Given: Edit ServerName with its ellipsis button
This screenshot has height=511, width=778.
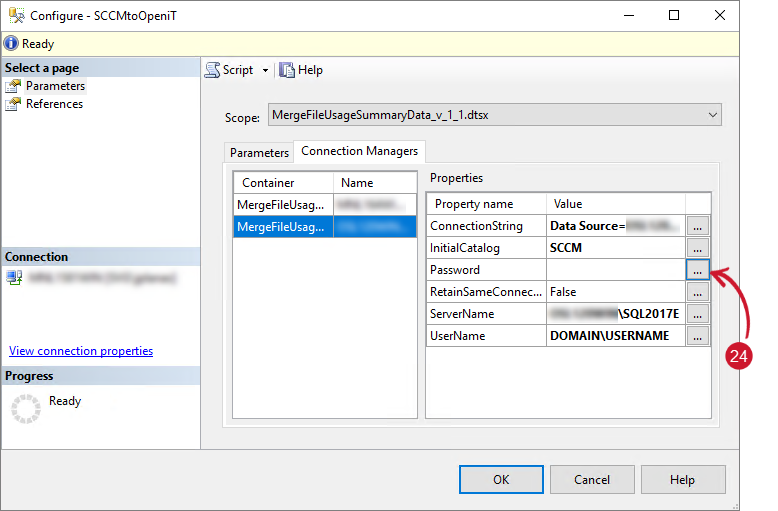Looking at the screenshot, I should point(698,314).
